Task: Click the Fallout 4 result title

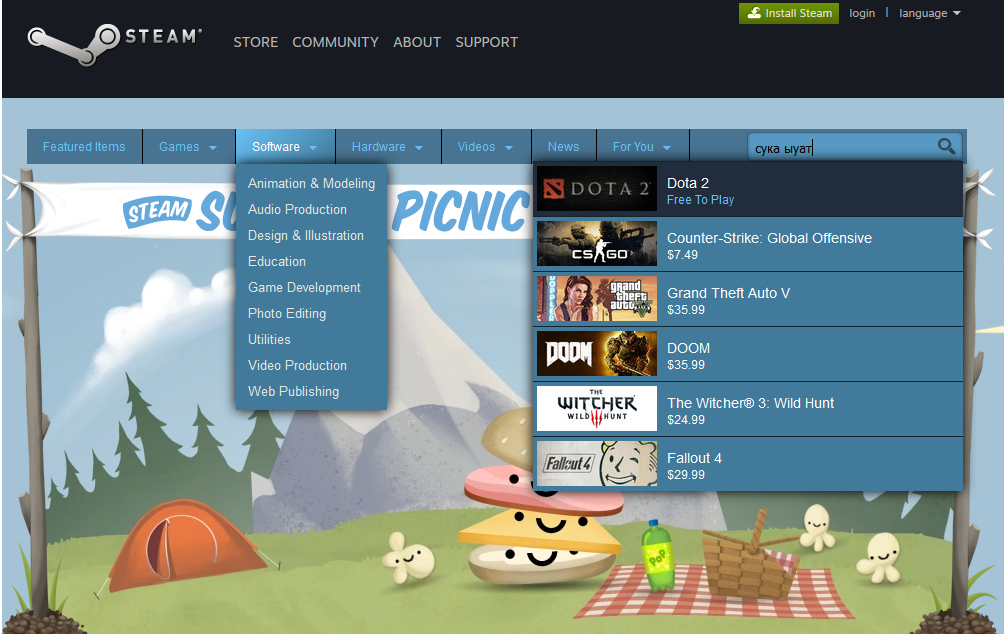Action: point(694,458)
